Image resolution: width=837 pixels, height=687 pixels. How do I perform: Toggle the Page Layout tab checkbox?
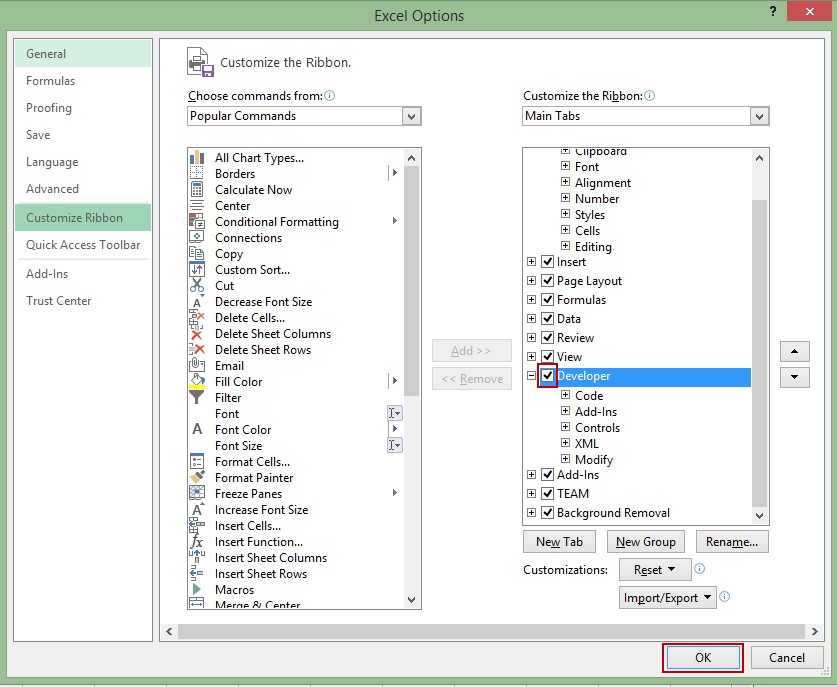point(547,280)
